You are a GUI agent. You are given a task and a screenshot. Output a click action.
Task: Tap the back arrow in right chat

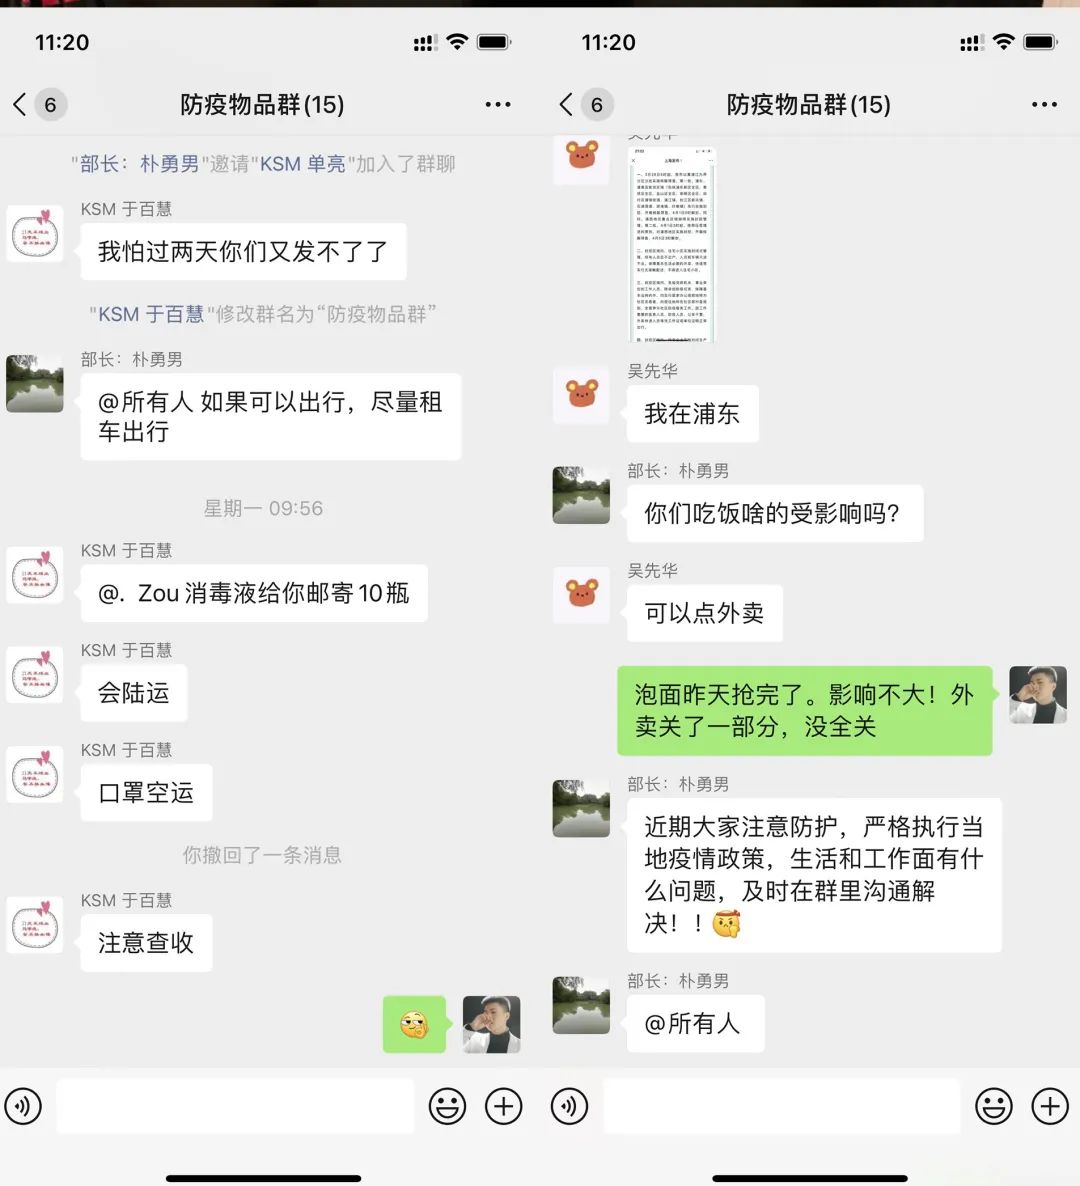point(566,104)
